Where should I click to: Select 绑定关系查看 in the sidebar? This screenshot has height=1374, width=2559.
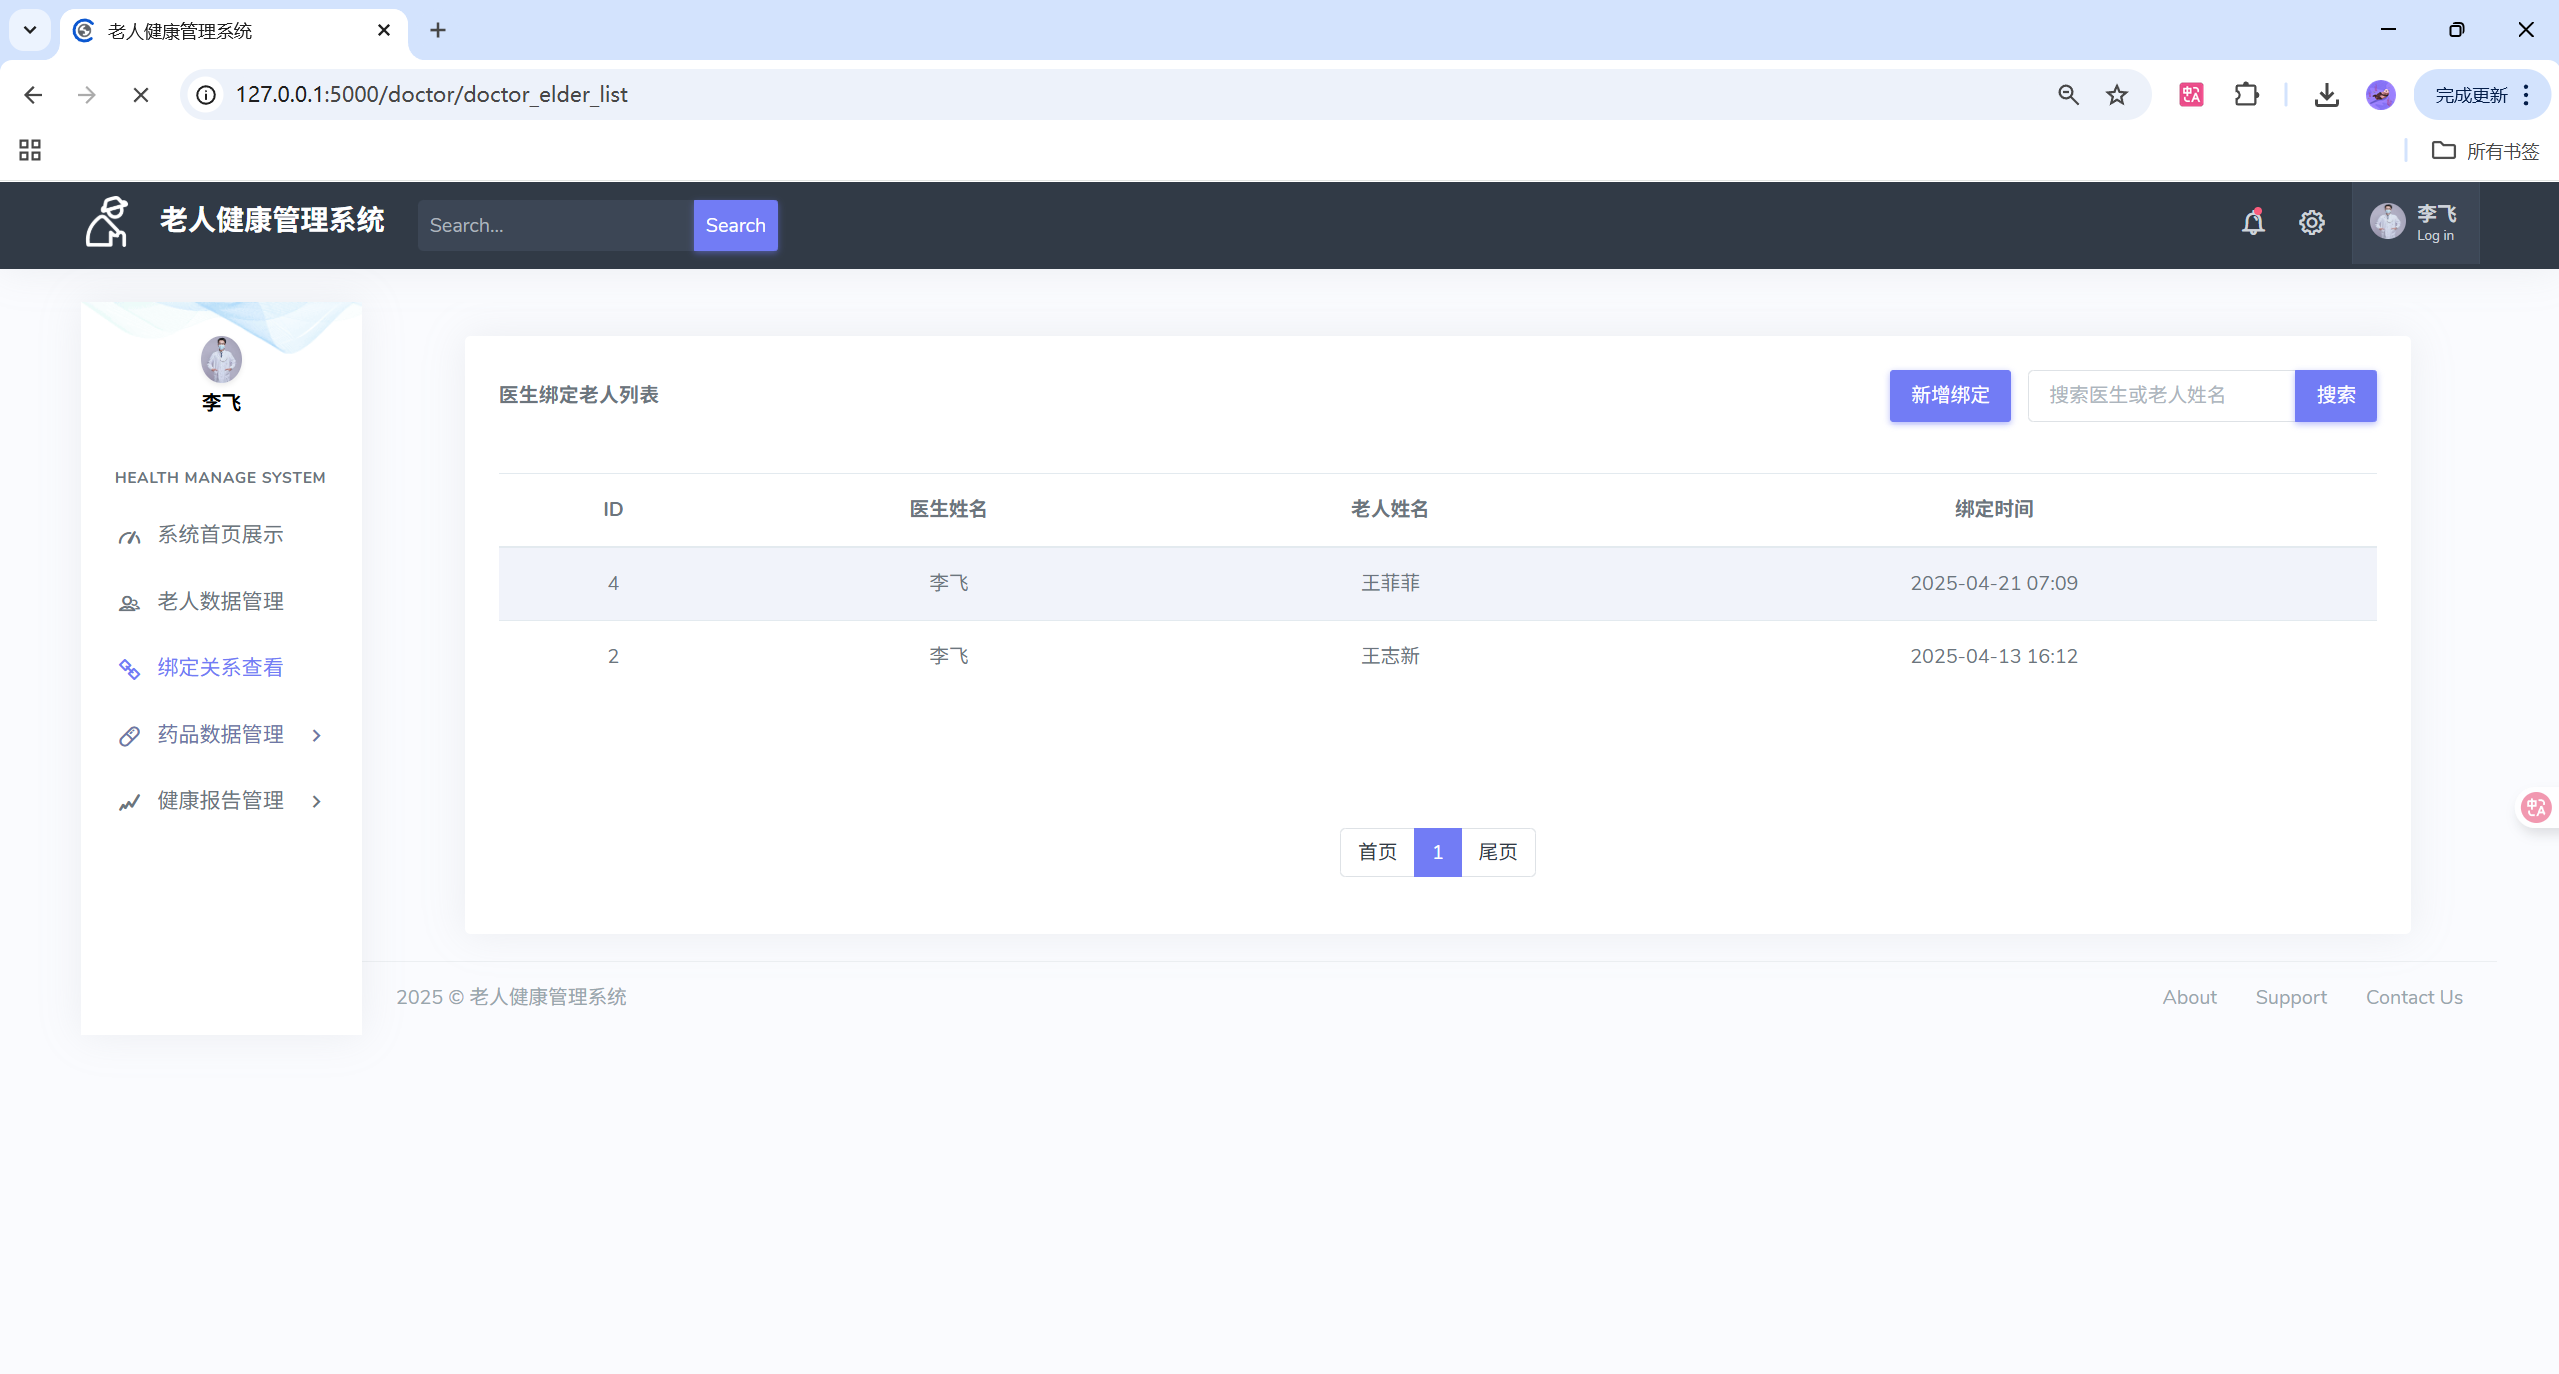[x=220, y=667]
